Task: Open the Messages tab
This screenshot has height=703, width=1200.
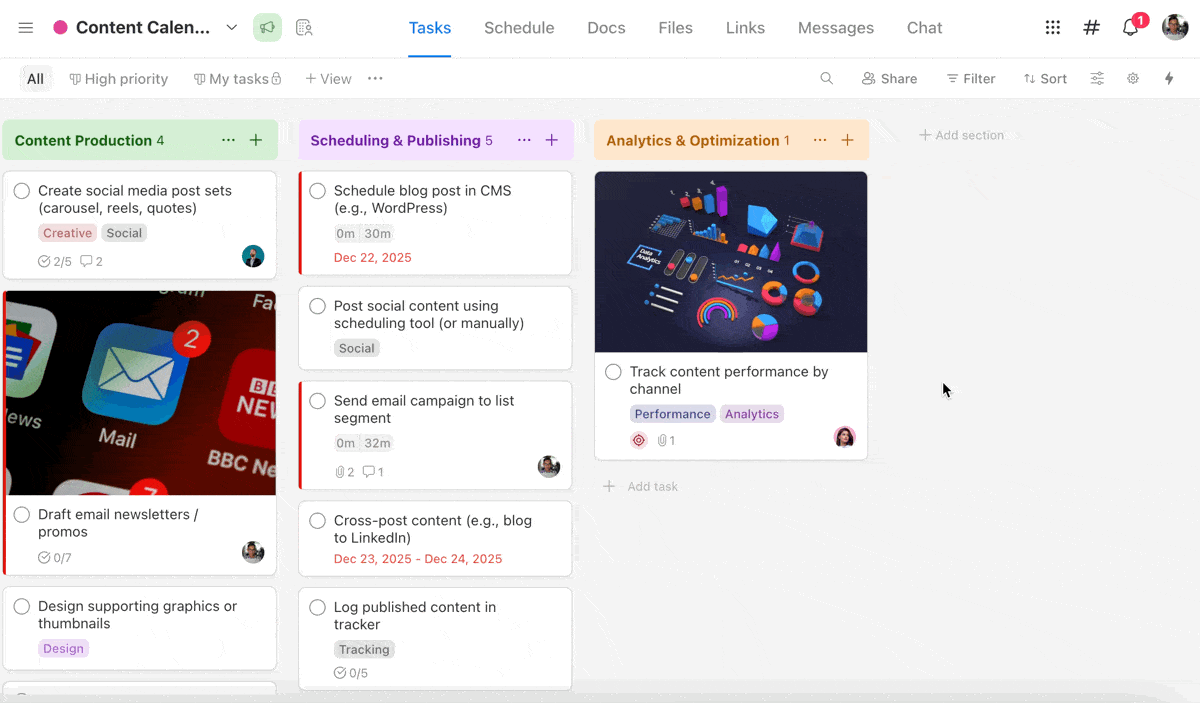Action: pyautogui.click(x=836, y=28)
